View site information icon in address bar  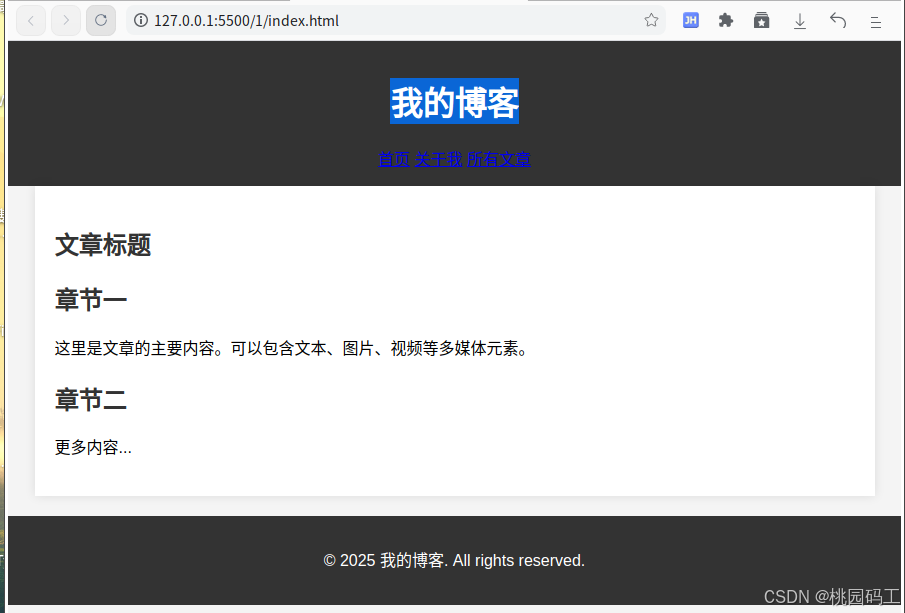[x=140, y=21]
